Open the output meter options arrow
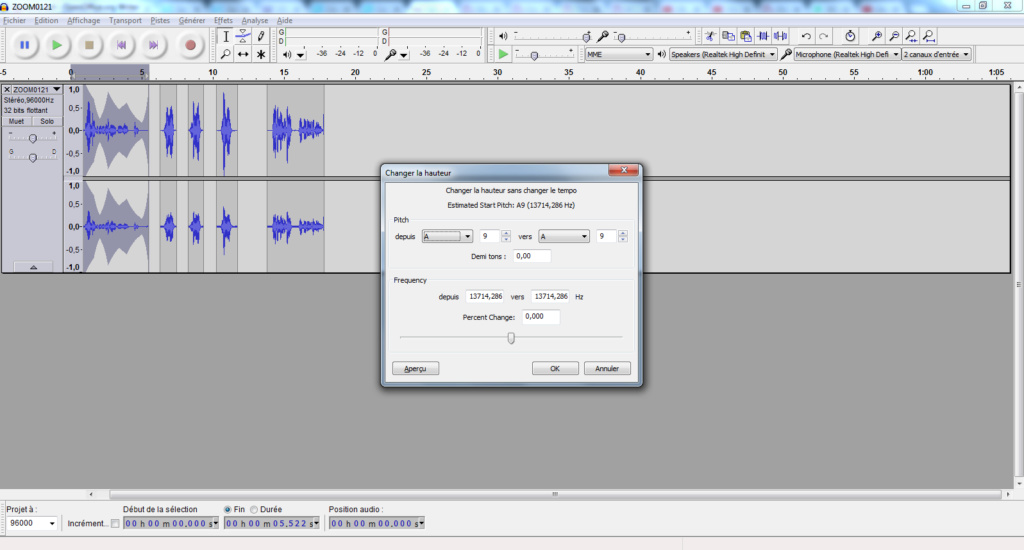The height and width of the screenshot is (550, 1024). 300,55
